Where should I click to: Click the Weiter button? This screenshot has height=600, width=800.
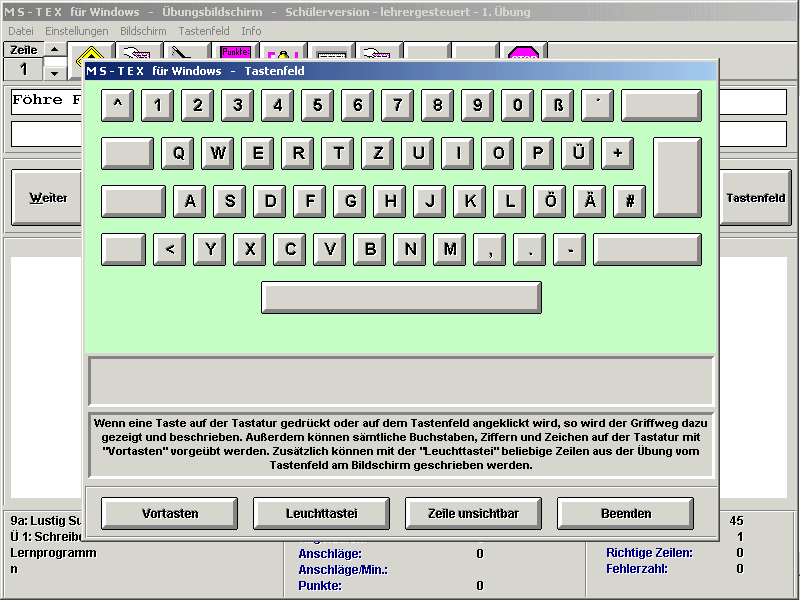tap(48, 198)
